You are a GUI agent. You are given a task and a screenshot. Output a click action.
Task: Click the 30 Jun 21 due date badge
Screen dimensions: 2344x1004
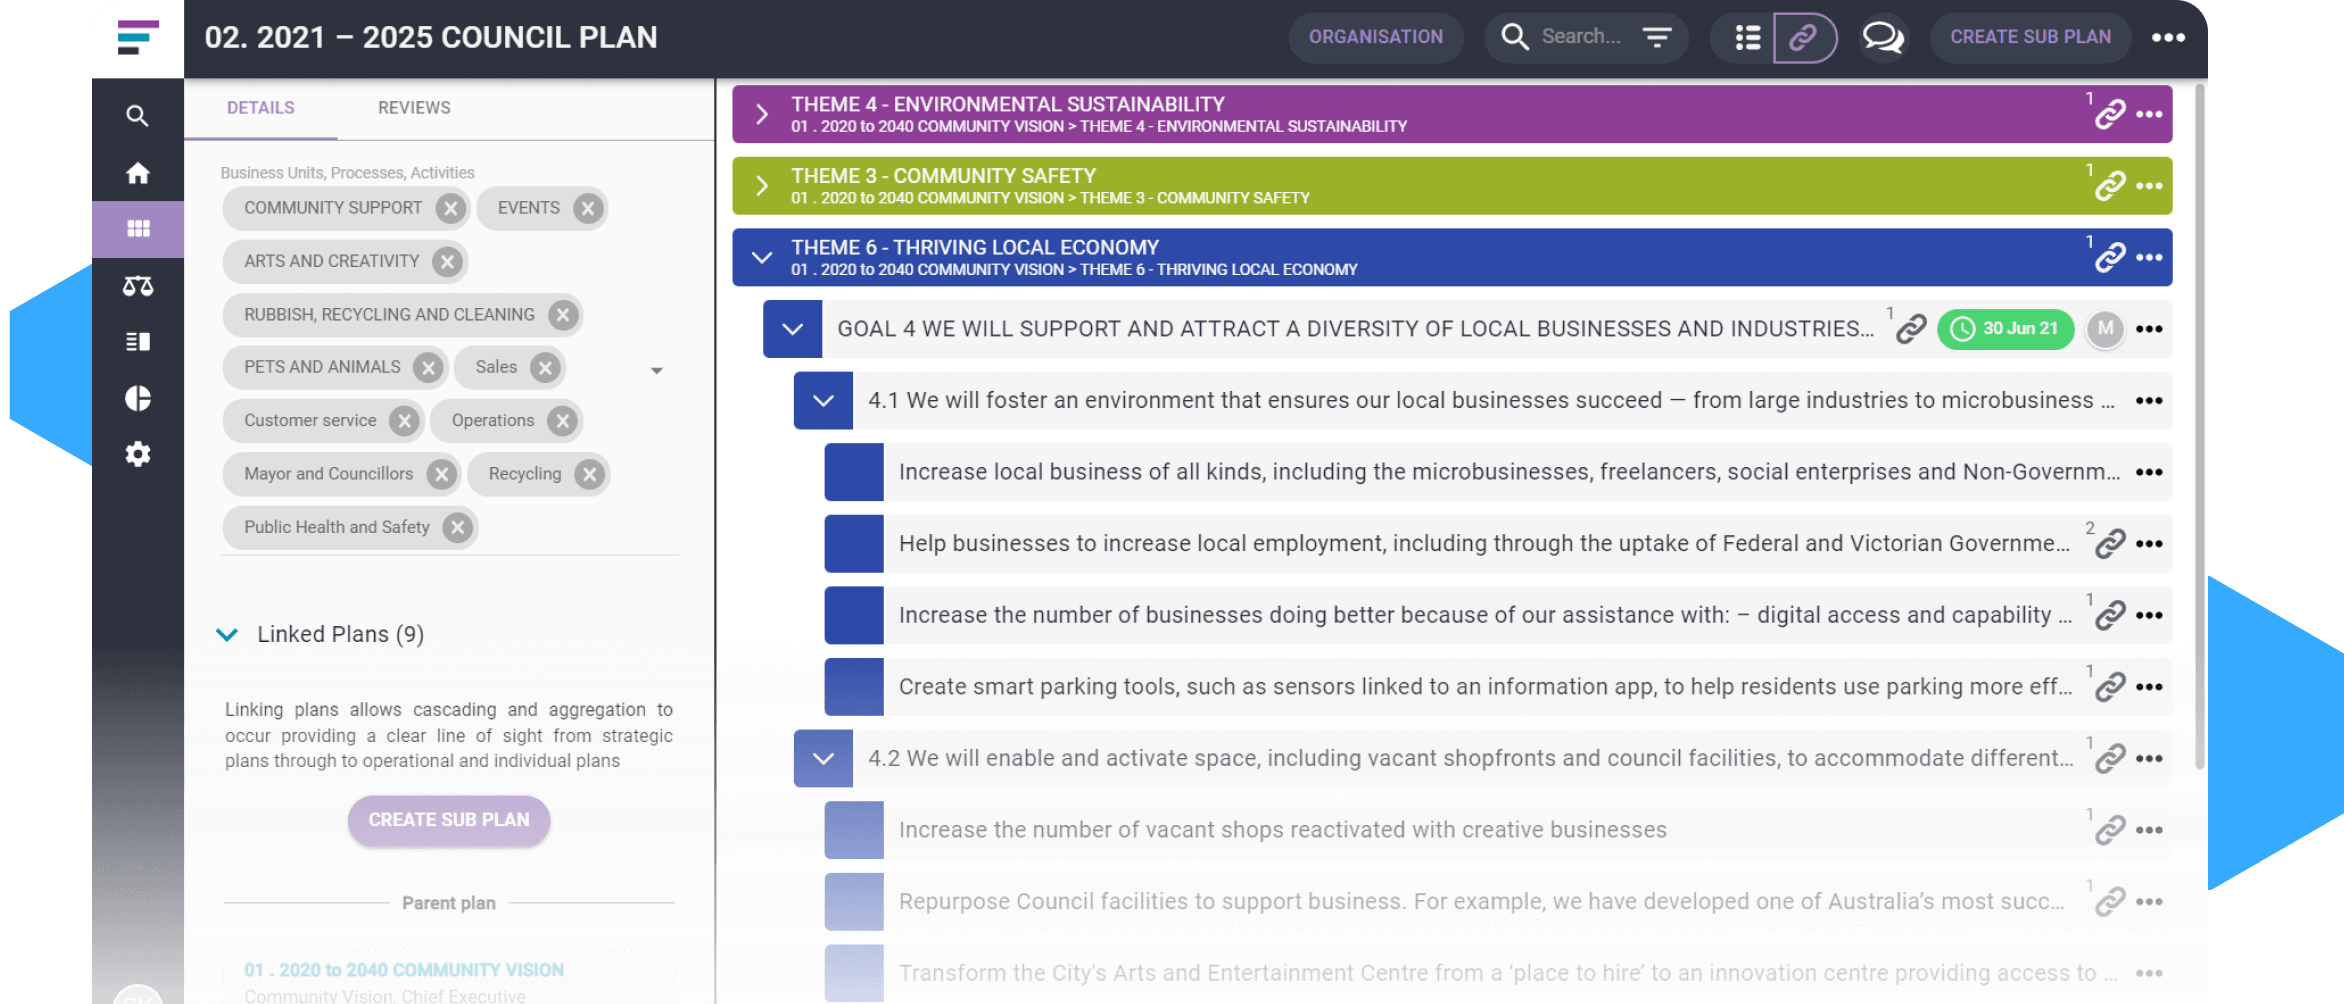point(2005,329)
